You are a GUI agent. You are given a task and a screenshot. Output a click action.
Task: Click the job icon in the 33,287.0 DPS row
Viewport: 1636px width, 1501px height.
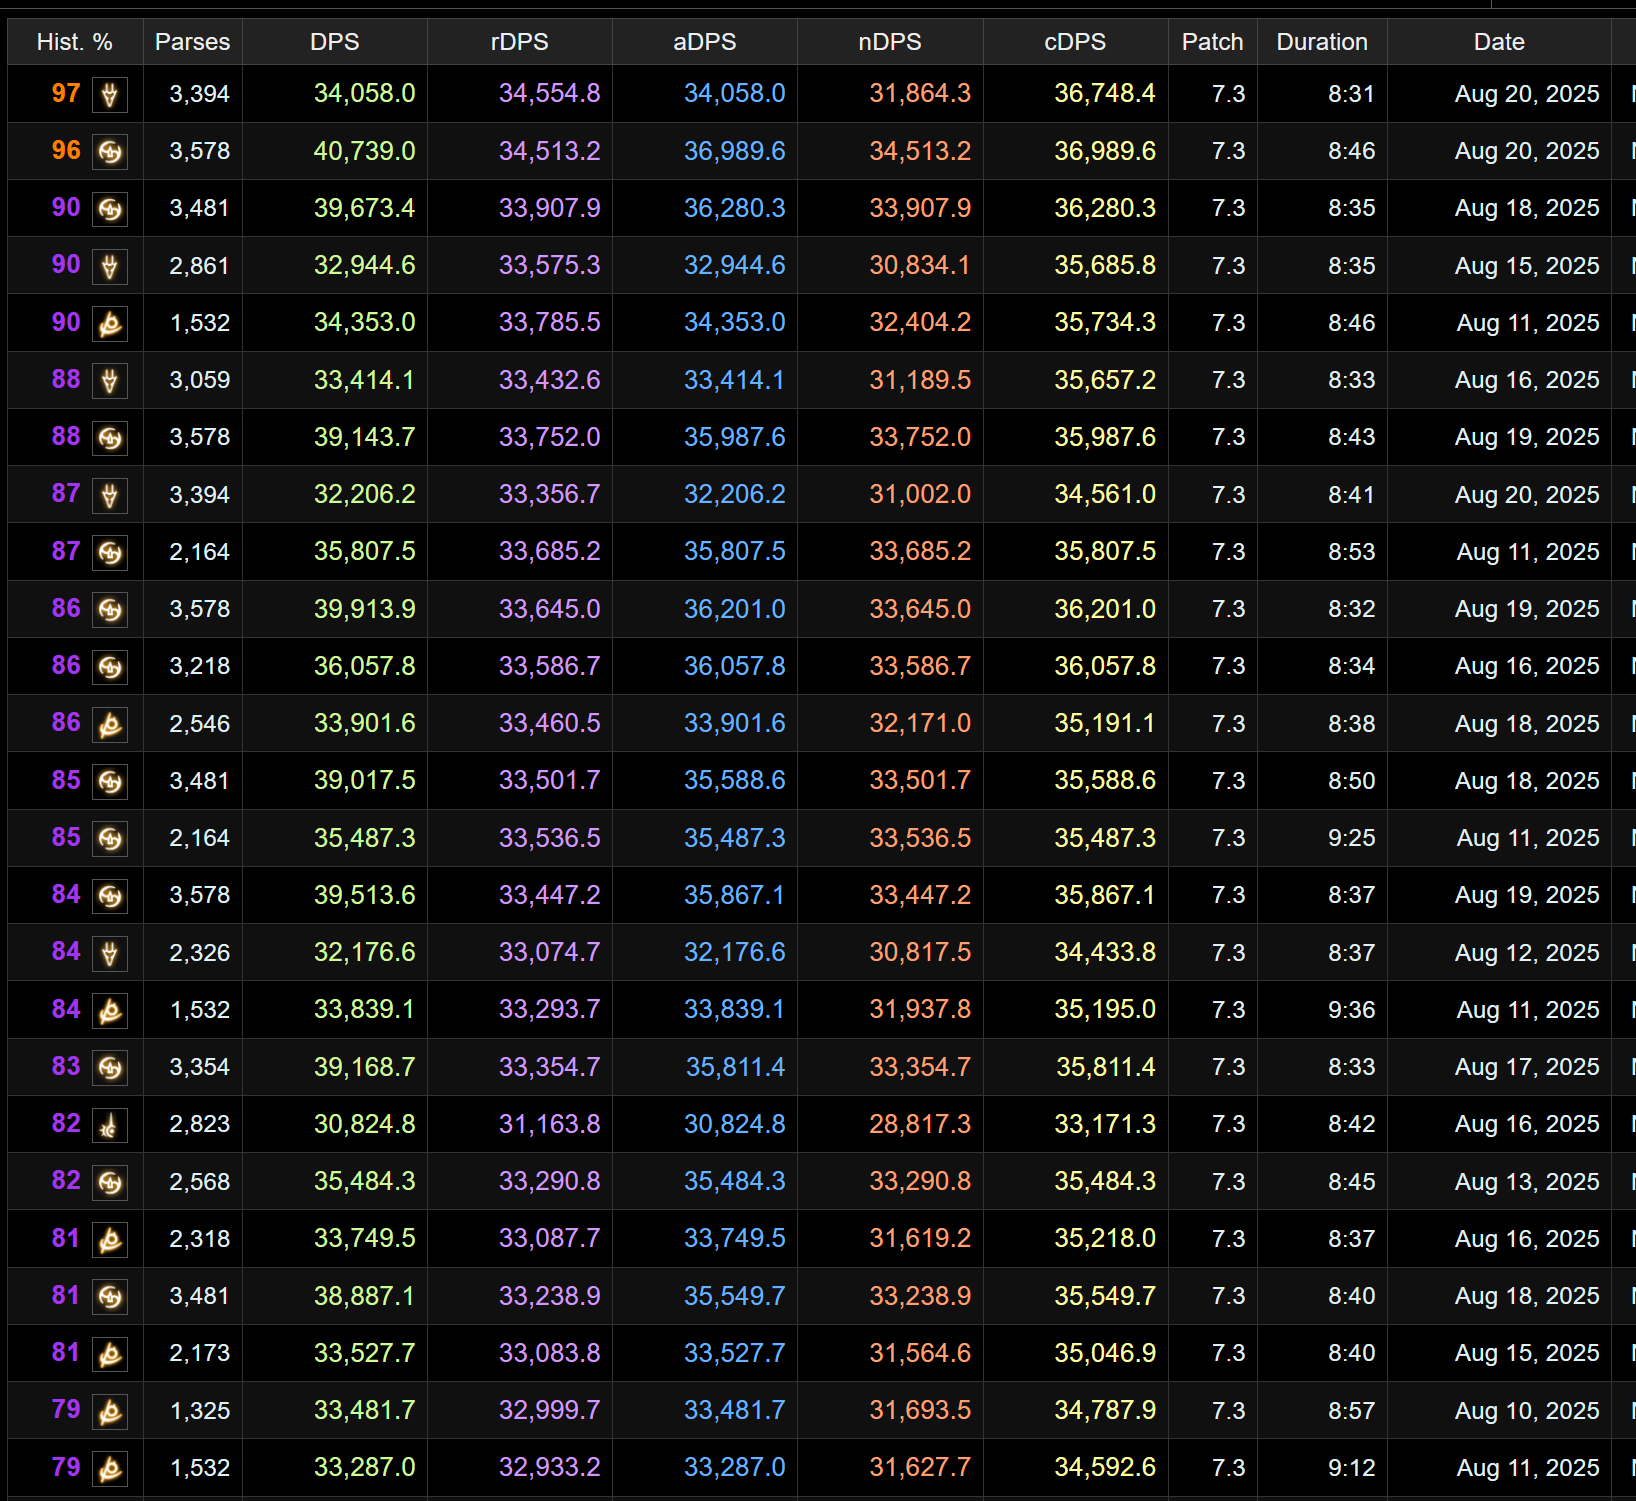click(110, 1469)
